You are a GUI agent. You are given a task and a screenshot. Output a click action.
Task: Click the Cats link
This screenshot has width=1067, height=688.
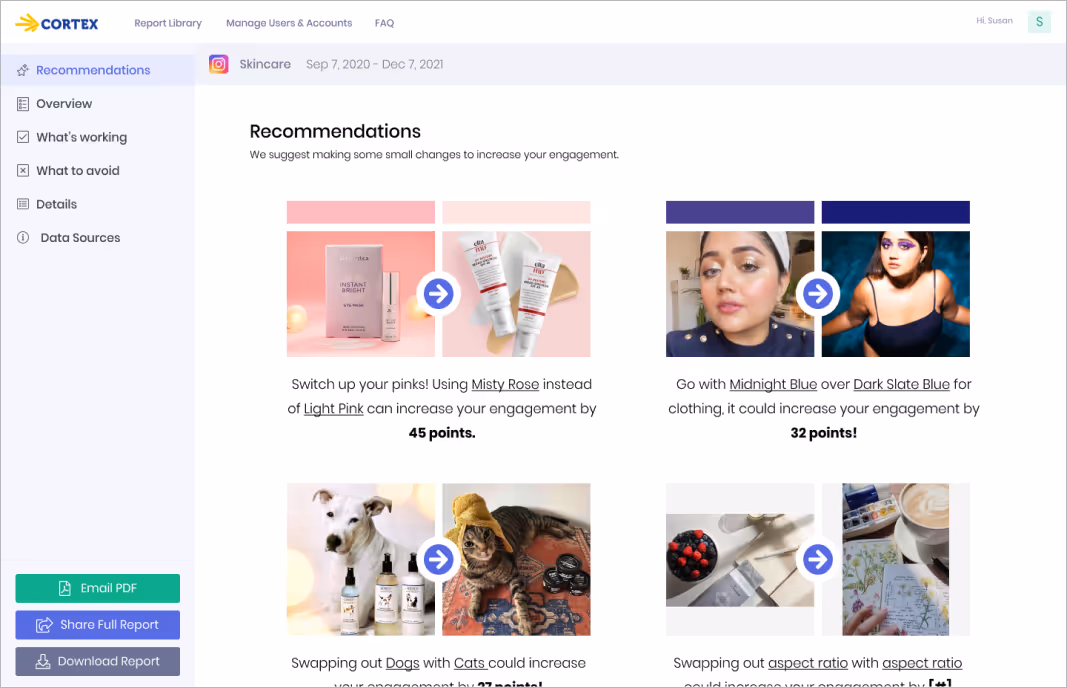point(470,664)
